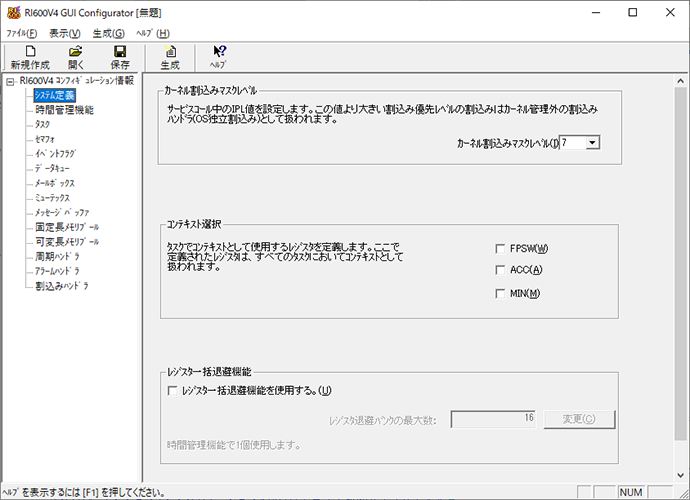This screenshot has height=500, width=690.
Task: Click the vertical scrollbar up arrow
Action: tap(680, 81)
